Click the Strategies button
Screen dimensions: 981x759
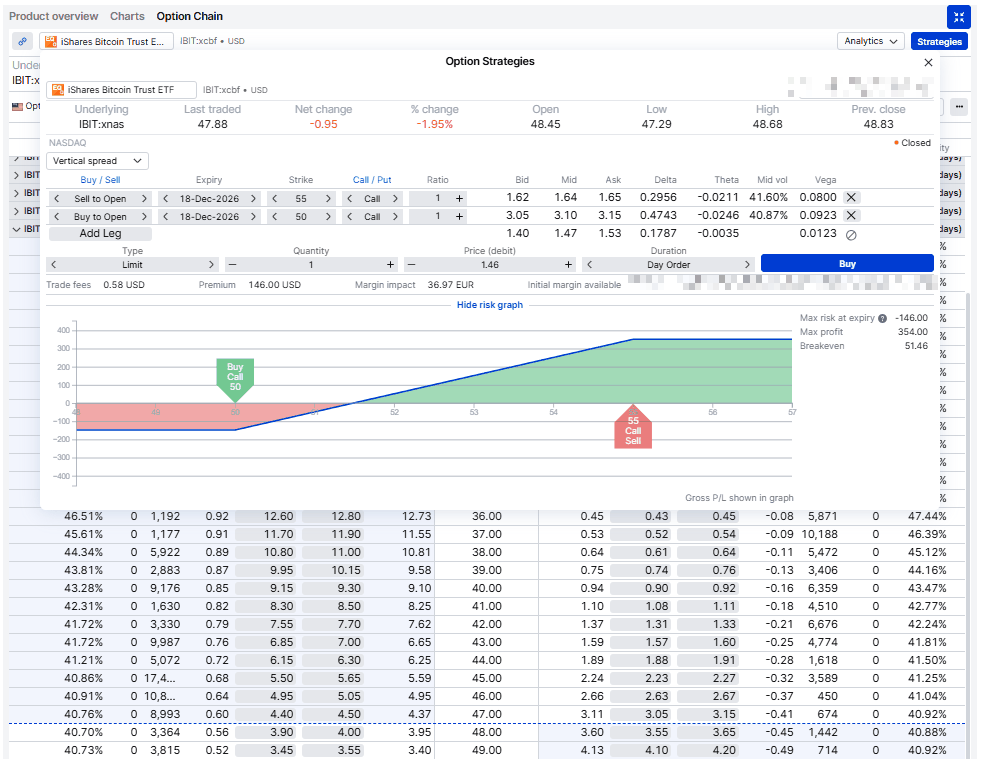[939, 41]
